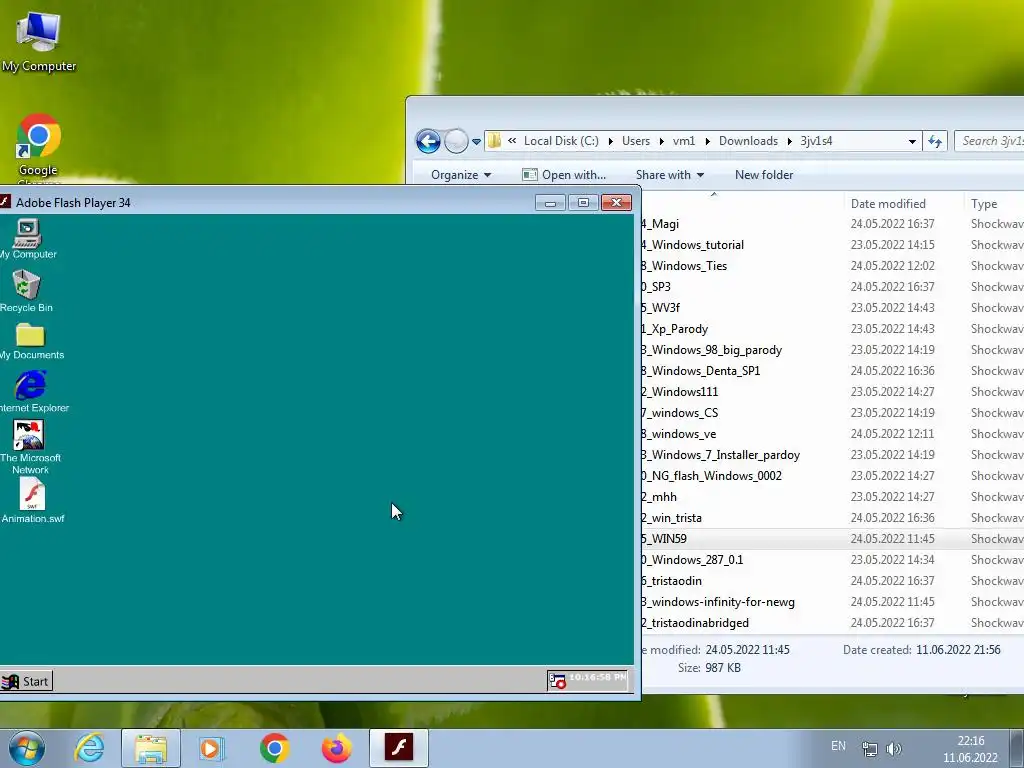Click the EN language indicator

click(839, 746)
